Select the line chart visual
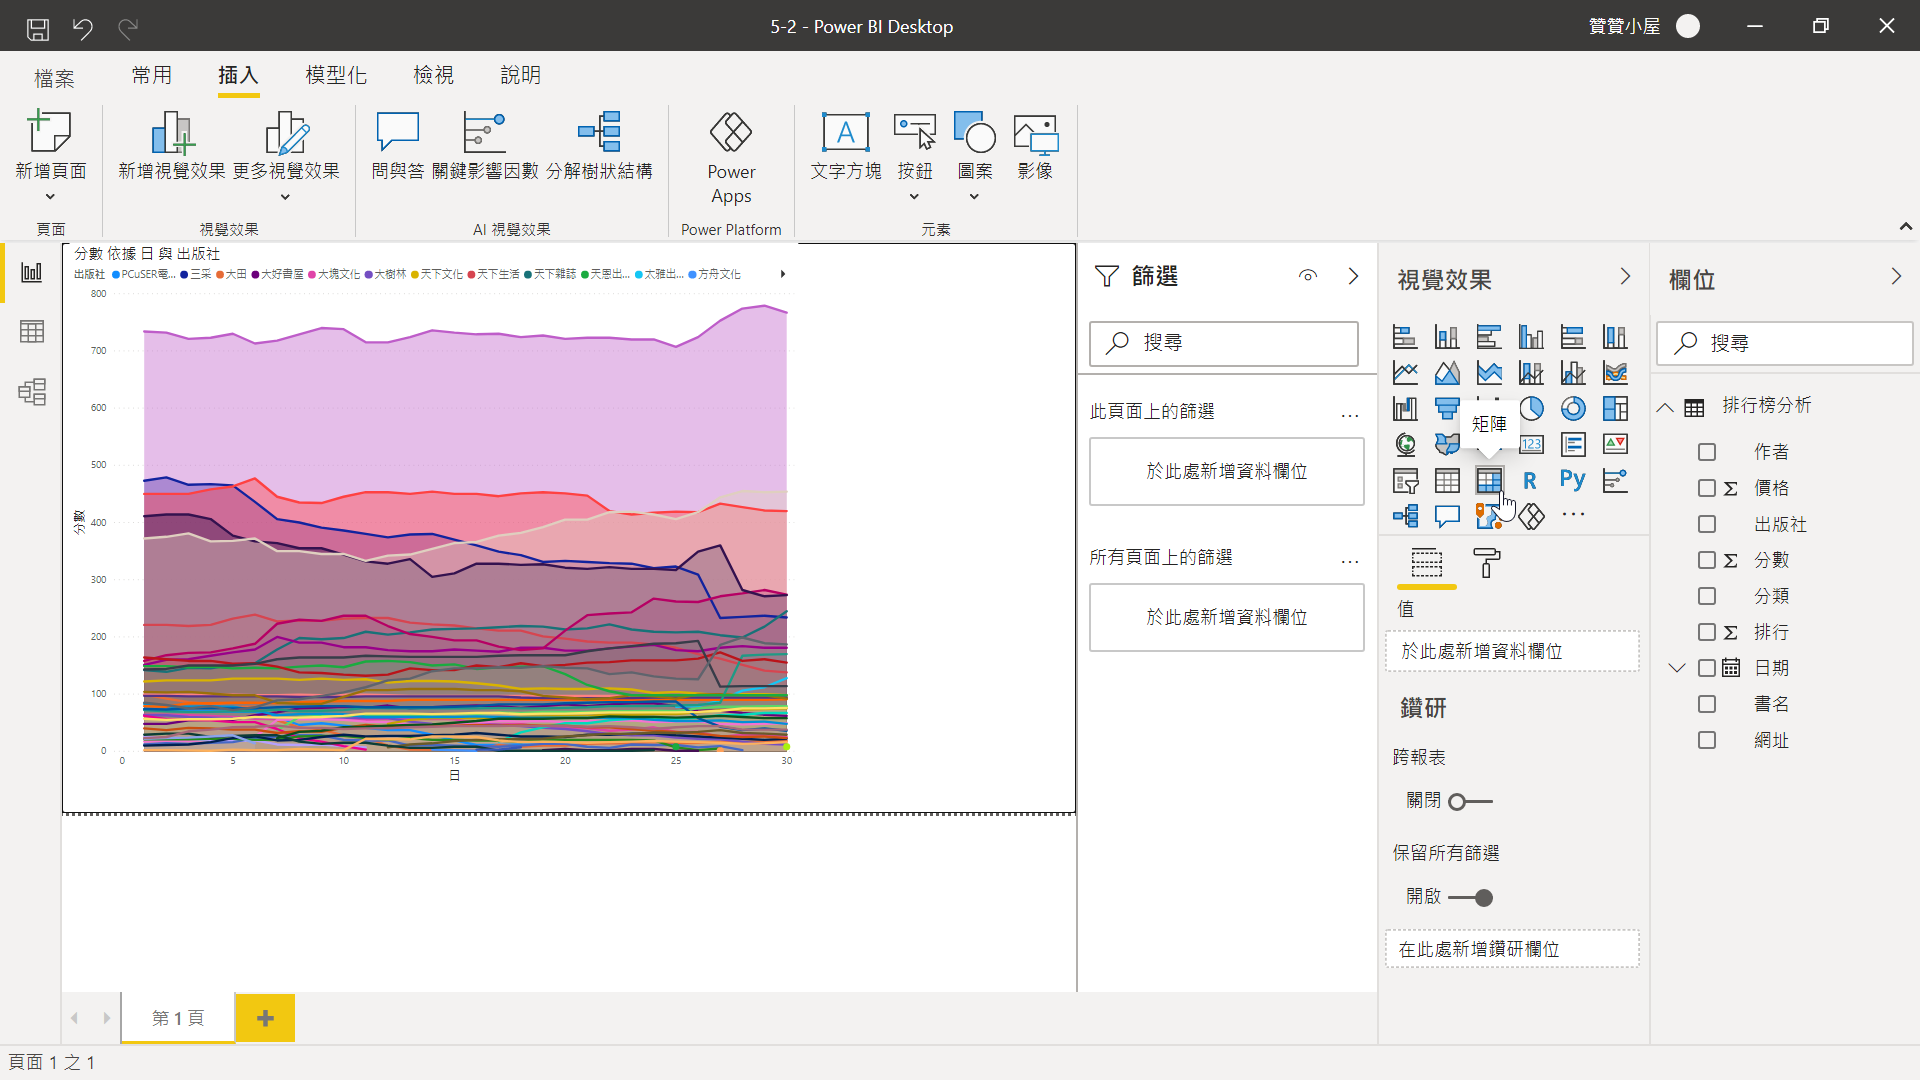Image resolution: width=1920 pixels, height=1080 pixels. tap(1405, 373)
